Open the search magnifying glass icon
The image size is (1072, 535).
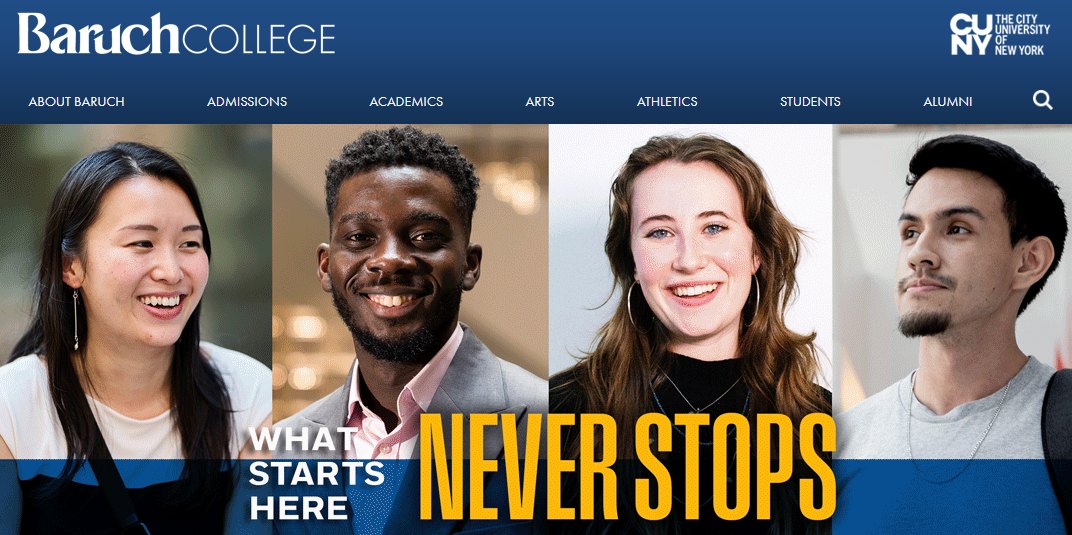[1042, 100]
